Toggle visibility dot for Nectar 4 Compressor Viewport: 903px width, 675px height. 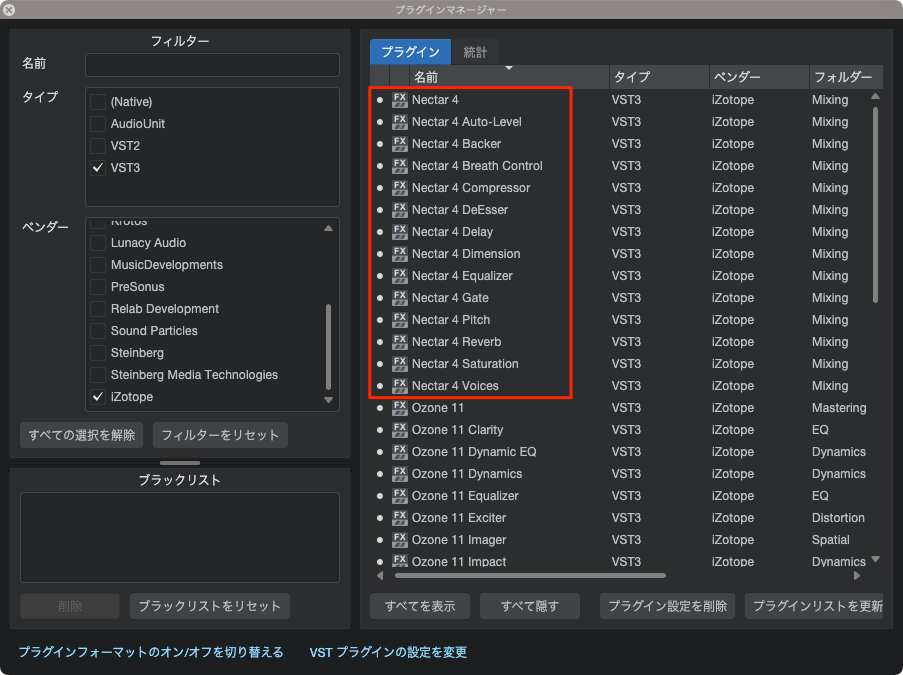coord(380,188)
